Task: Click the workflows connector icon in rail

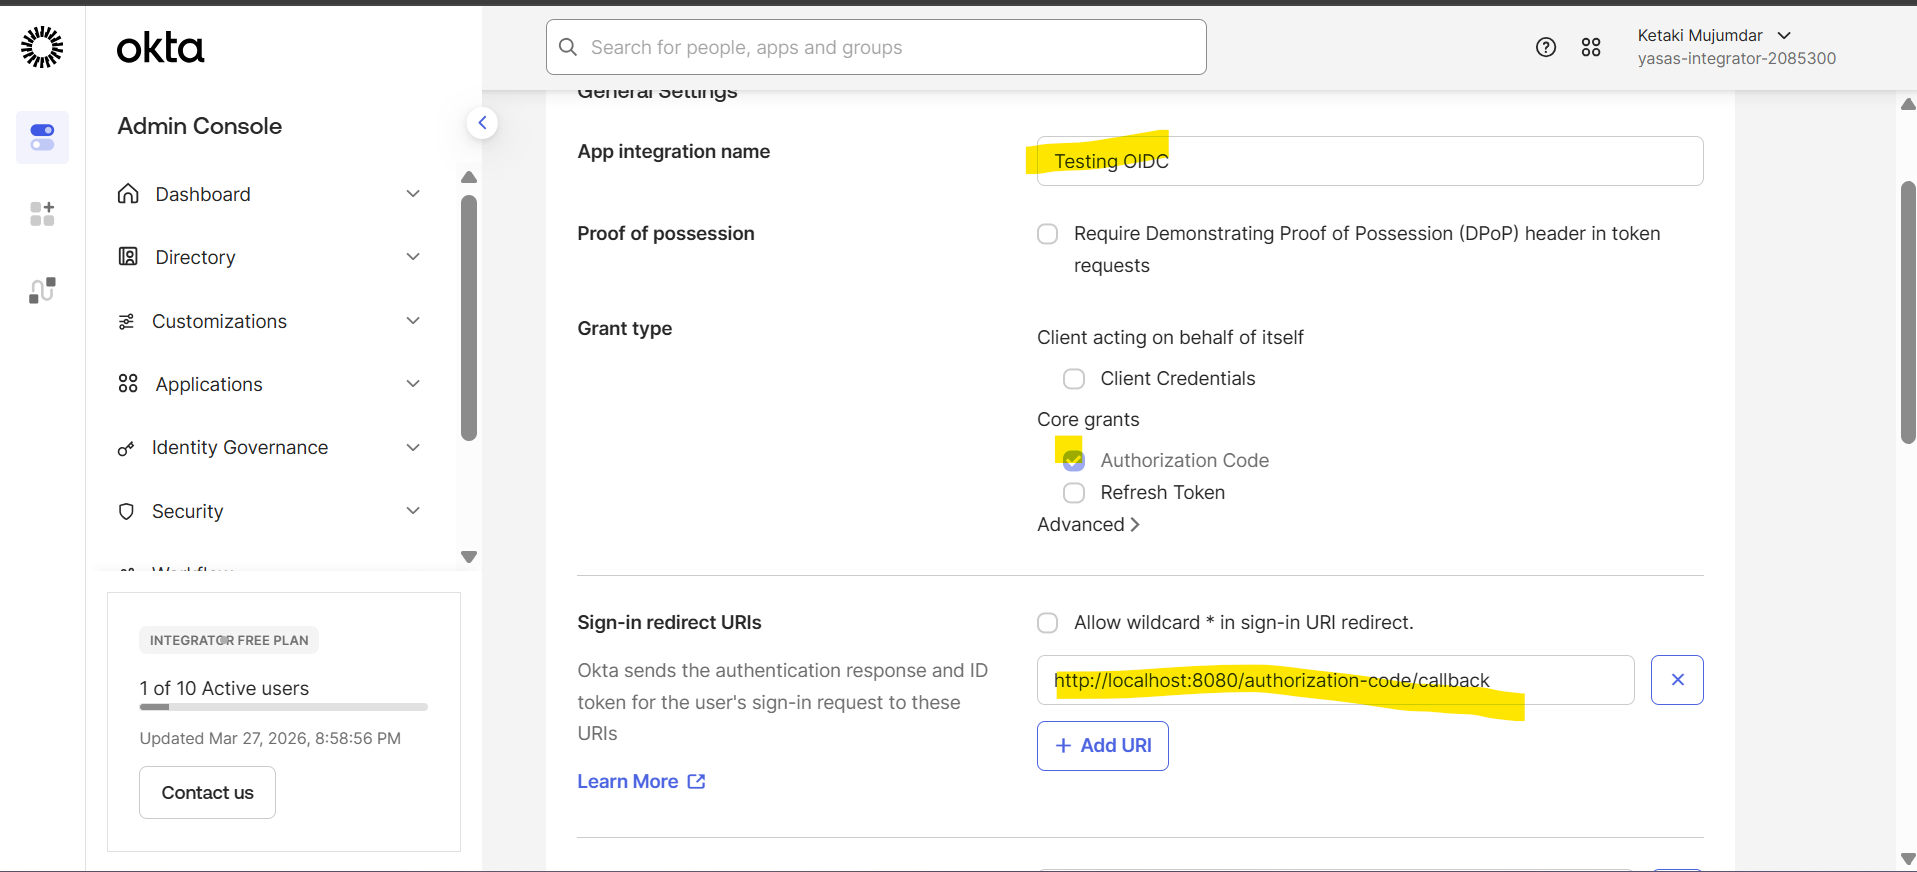Action: [x=42, y=290]
